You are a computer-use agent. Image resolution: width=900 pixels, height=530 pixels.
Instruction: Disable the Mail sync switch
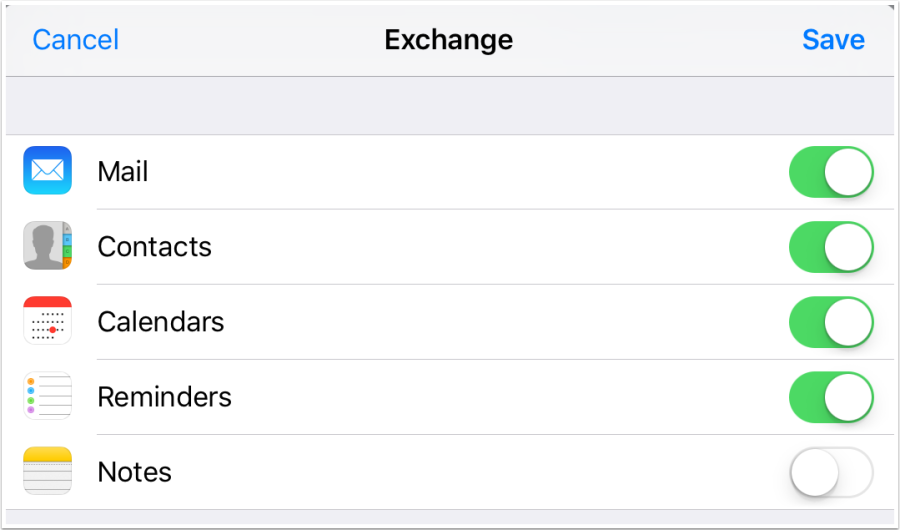point(831,172)
